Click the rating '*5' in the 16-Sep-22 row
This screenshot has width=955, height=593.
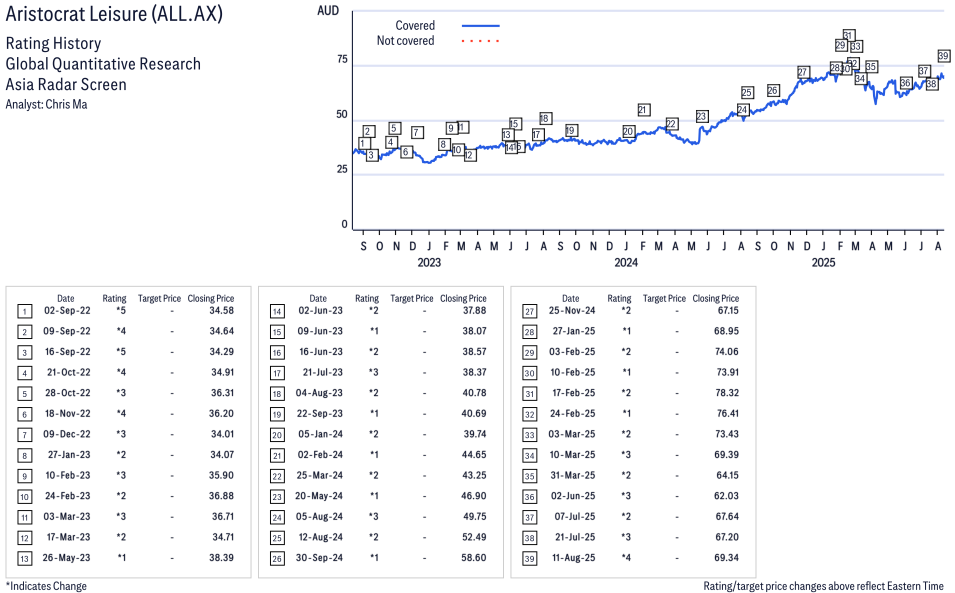(x=121, y=352)
